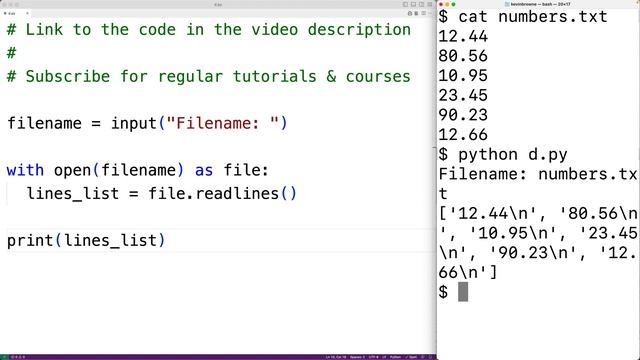Screen dimensions: 640x360
Task: Click the comment 'Link to the code in the video description'
Action: coord(209,30)
